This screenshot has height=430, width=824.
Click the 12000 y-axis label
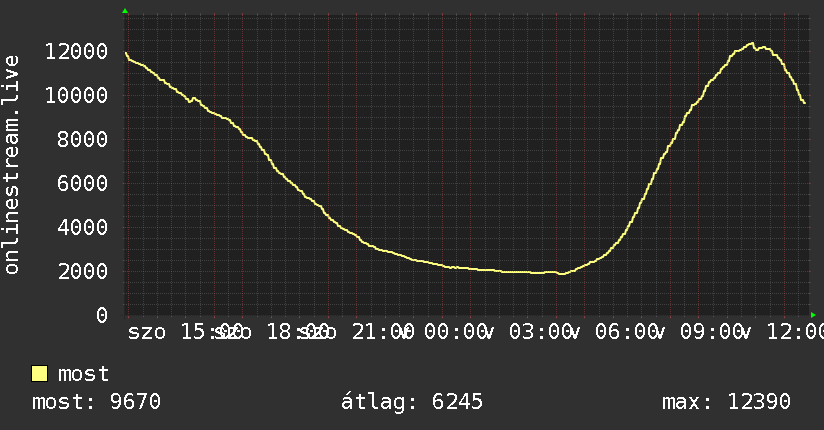76,52
